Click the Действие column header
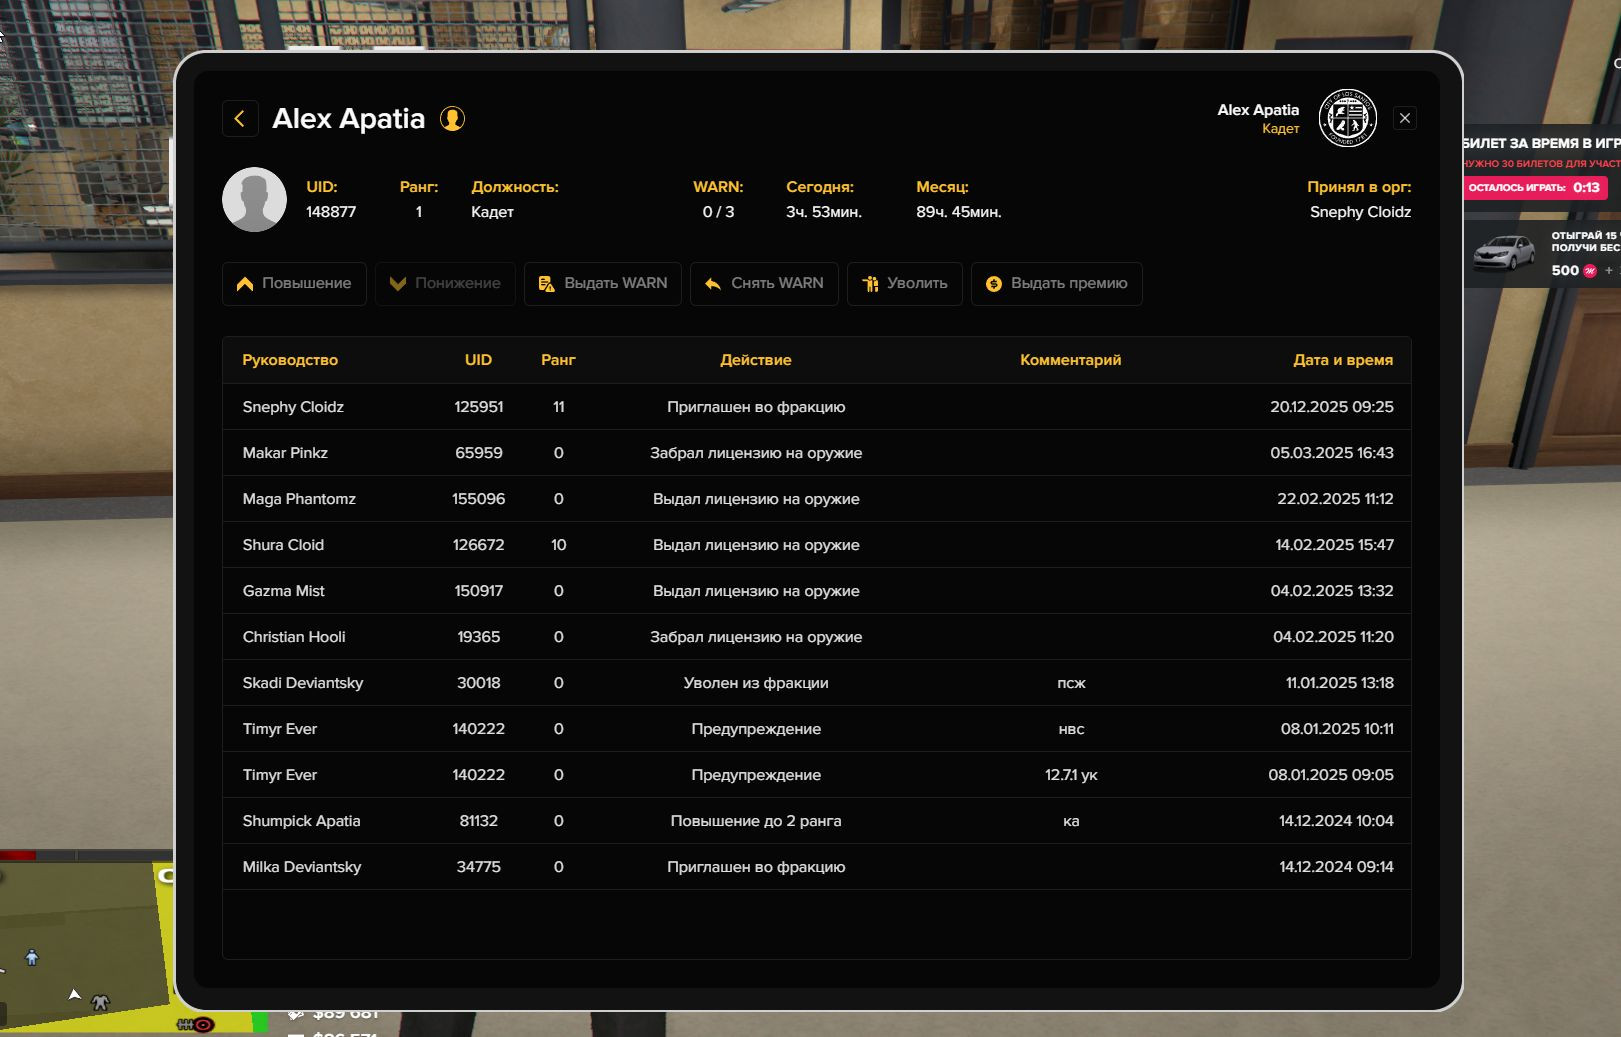1621x1037 pixels. pos(756,360)
